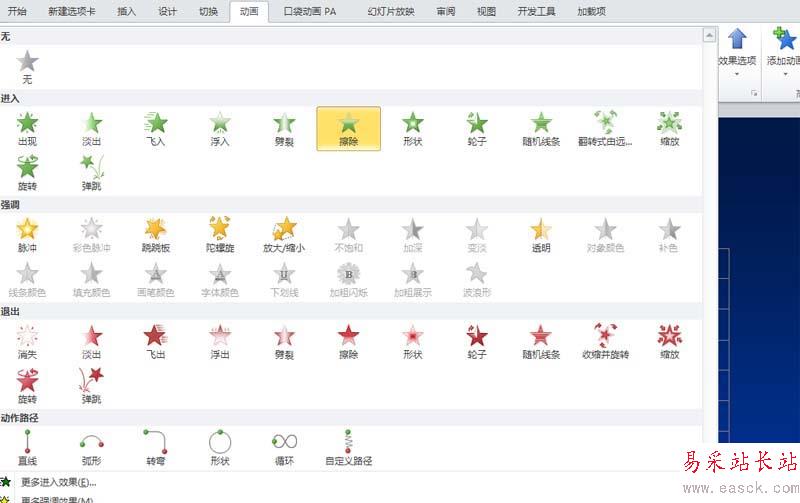Select the 翻转式由远 entrance effect
This screenshot has width=800, height=503.
pos(605,129)
